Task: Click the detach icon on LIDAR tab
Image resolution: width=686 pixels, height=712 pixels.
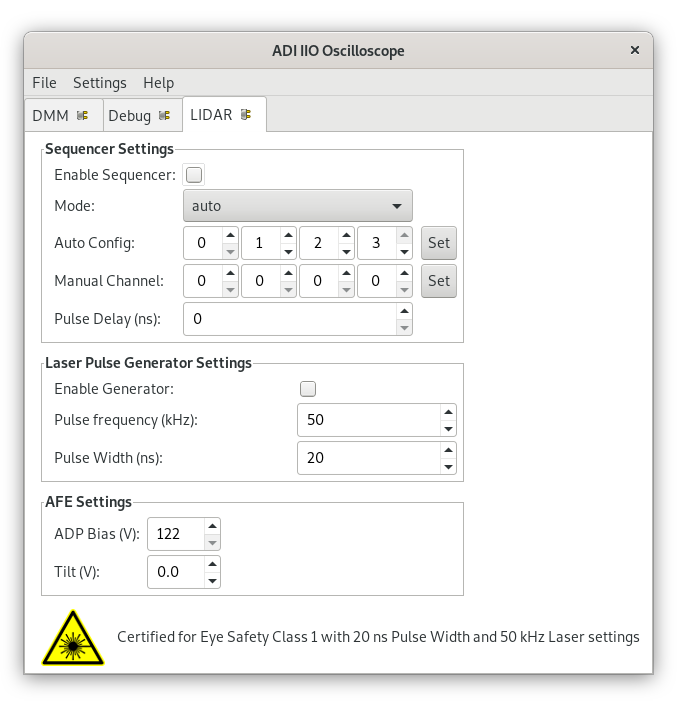Action: (x=246, y=115)
